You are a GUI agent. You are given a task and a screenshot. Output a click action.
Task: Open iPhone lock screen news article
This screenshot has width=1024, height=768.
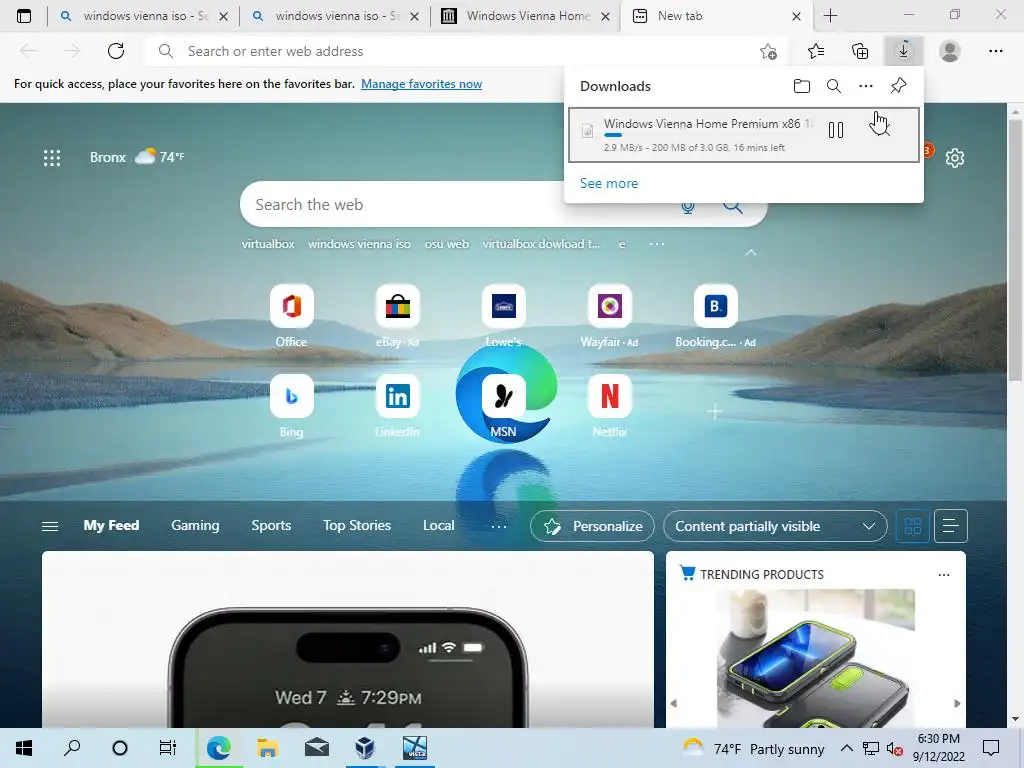click(347, 639)
